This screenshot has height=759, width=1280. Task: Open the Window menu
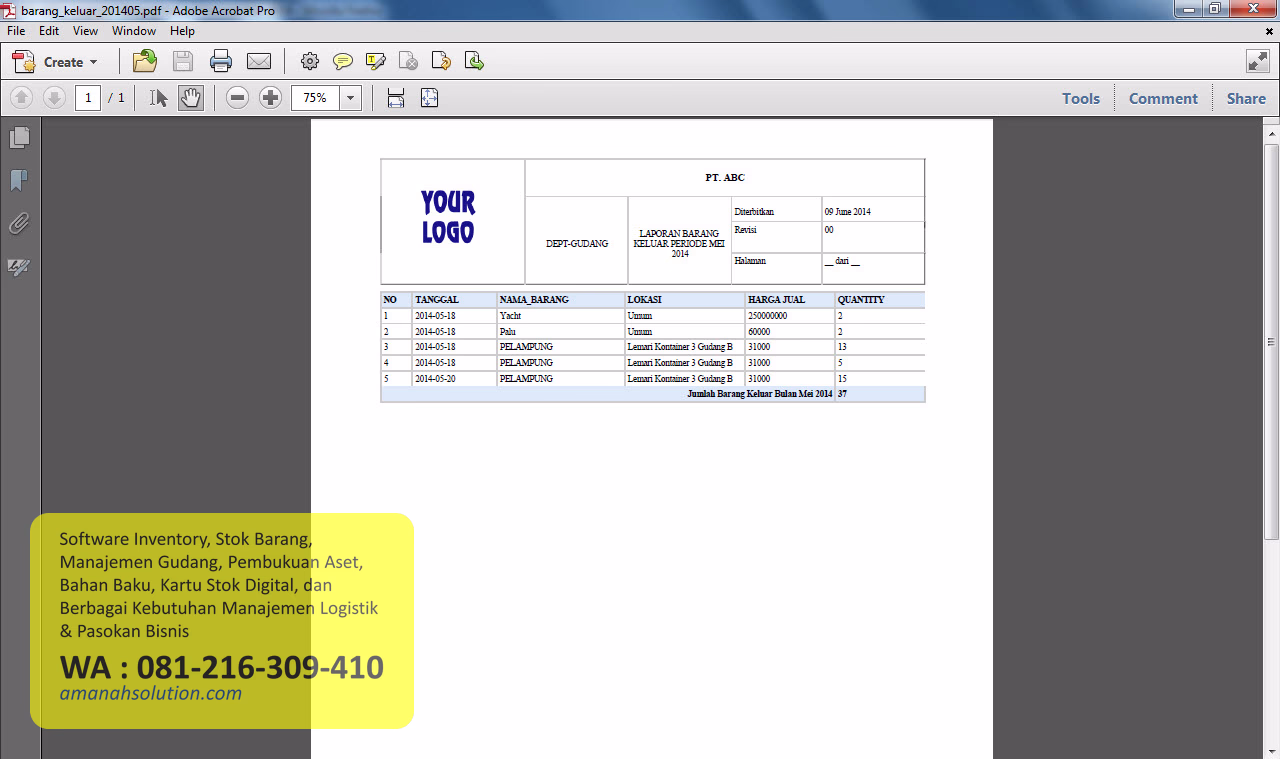pyautogui.click(x=134, y=31)
